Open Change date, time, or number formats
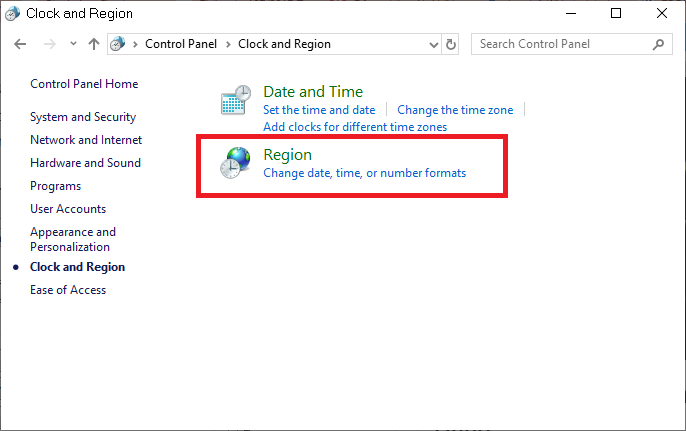 (364, 173)
